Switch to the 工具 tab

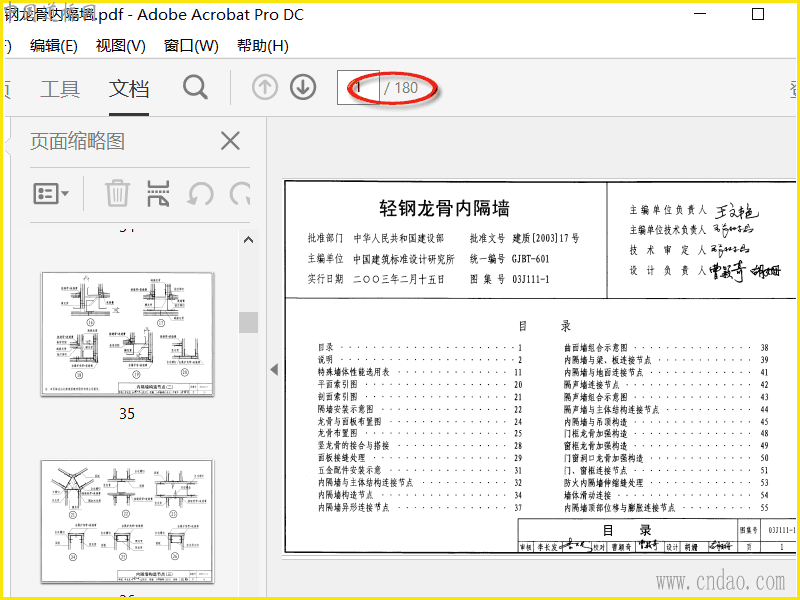pyautogui.click(x=60, y=89)
